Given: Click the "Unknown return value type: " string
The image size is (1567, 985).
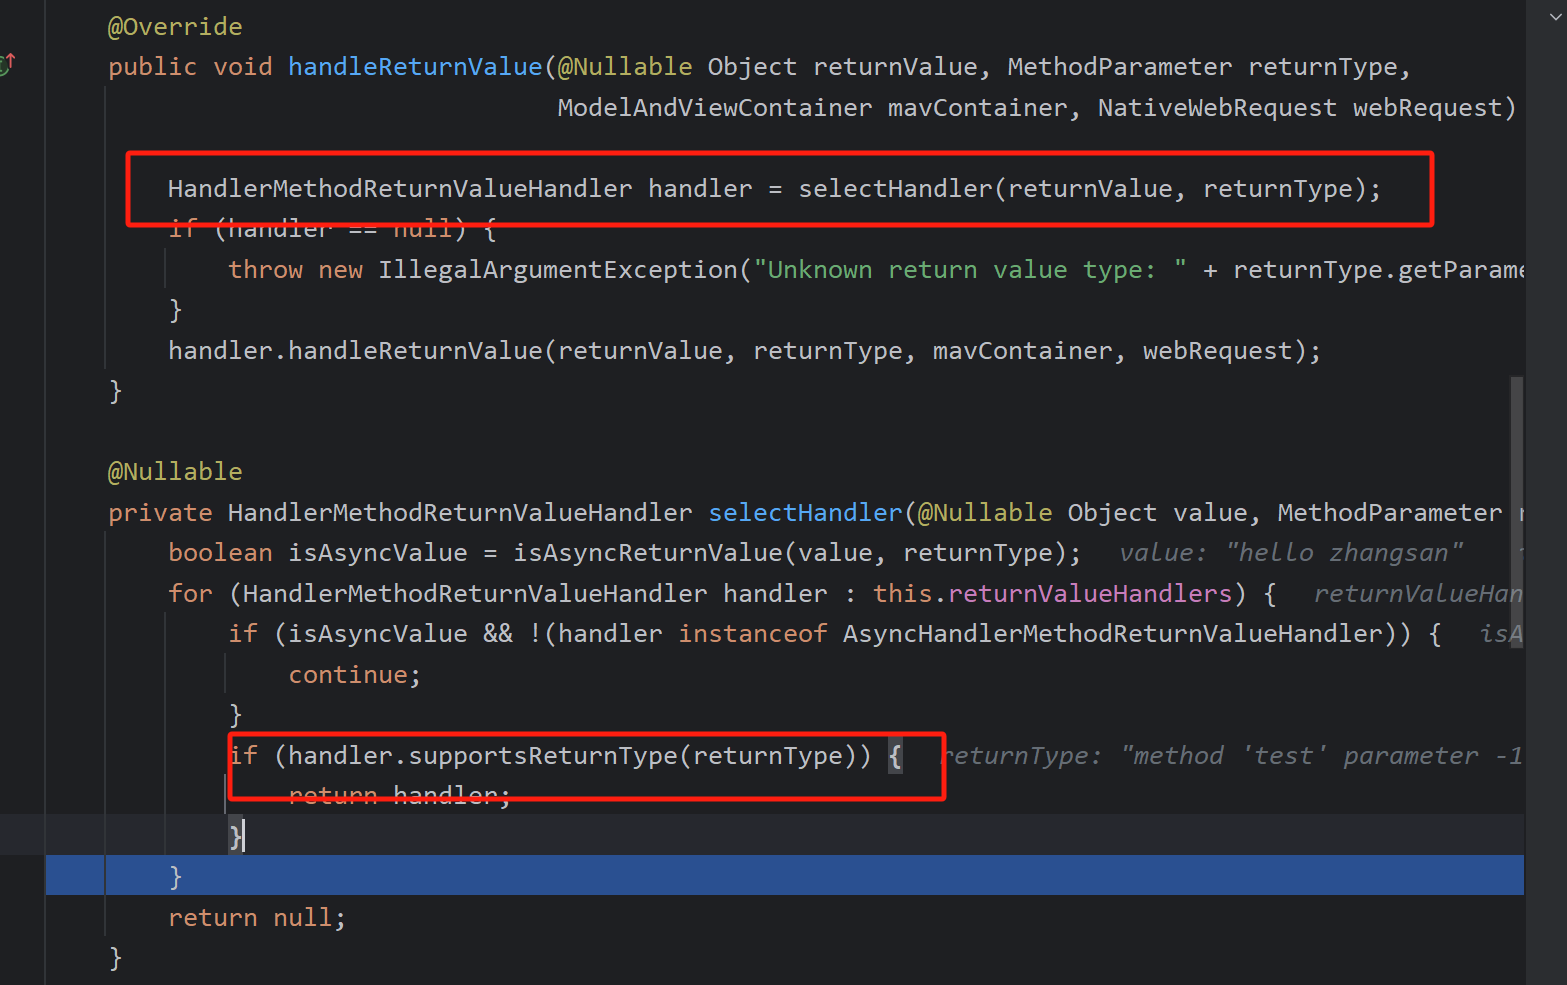Looking at the screenshot, I should click(970, 270).
